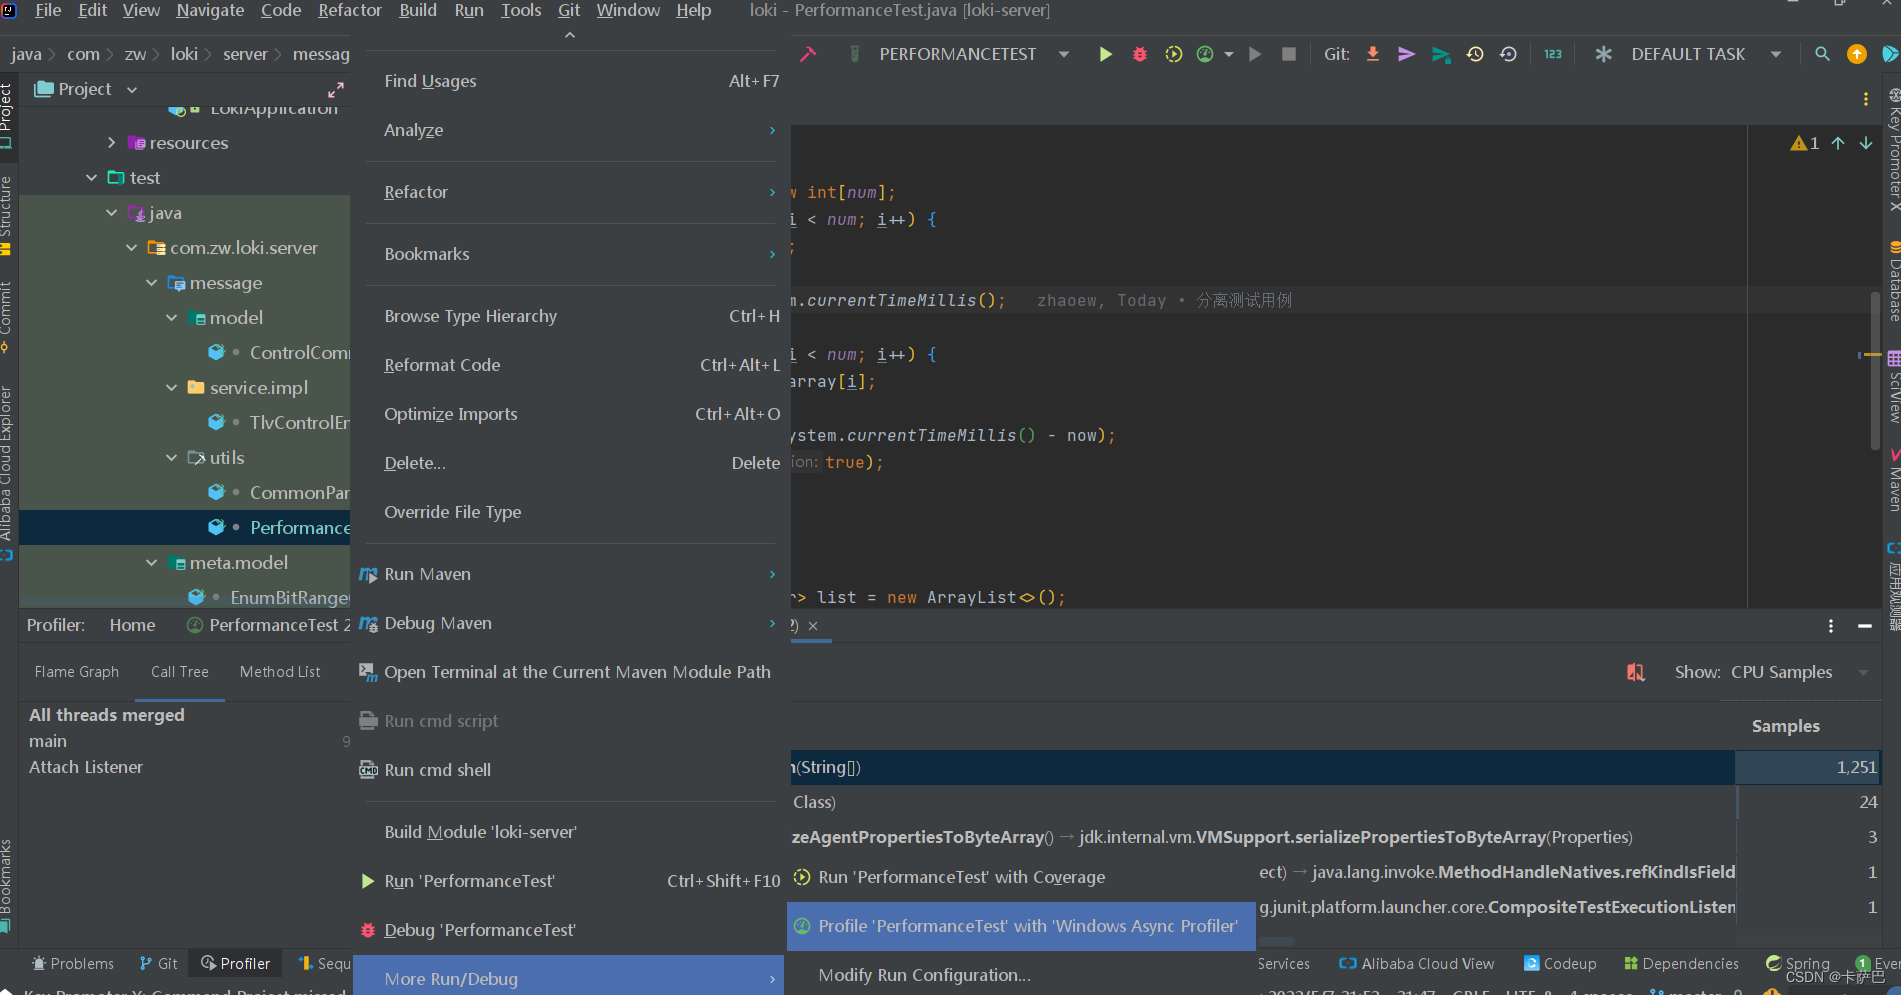Open Git tool window at bottom
The image size is (1901, 995).
click(158, 964)
